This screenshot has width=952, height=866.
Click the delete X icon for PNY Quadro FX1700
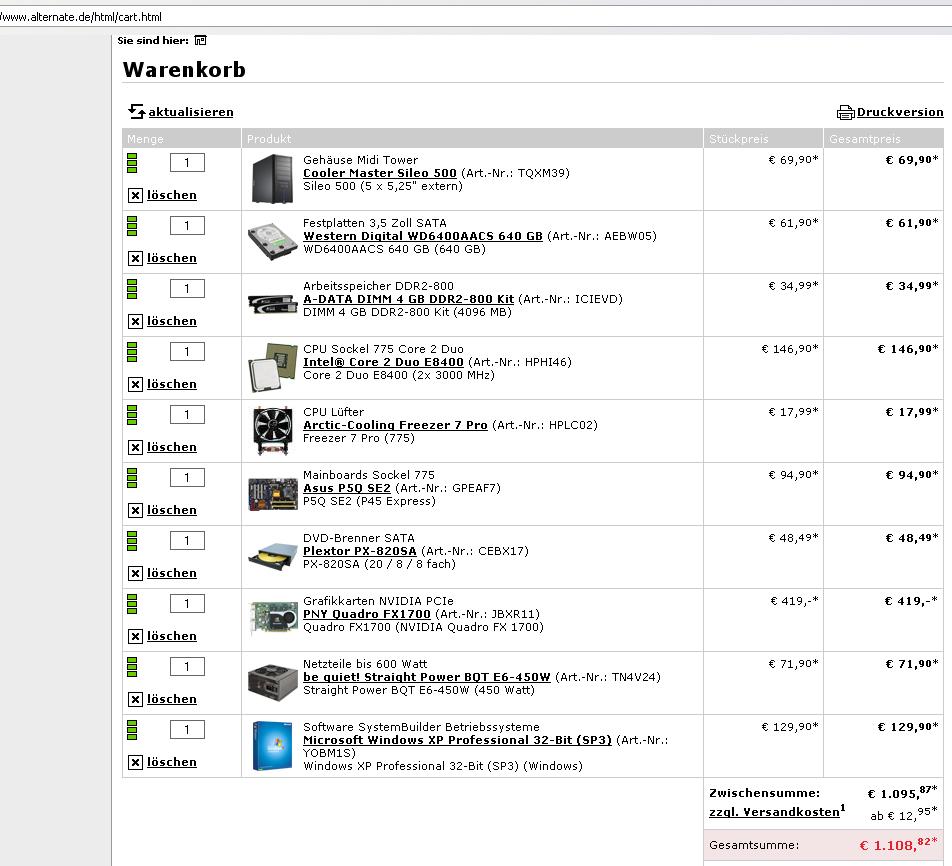click(135, 636)
